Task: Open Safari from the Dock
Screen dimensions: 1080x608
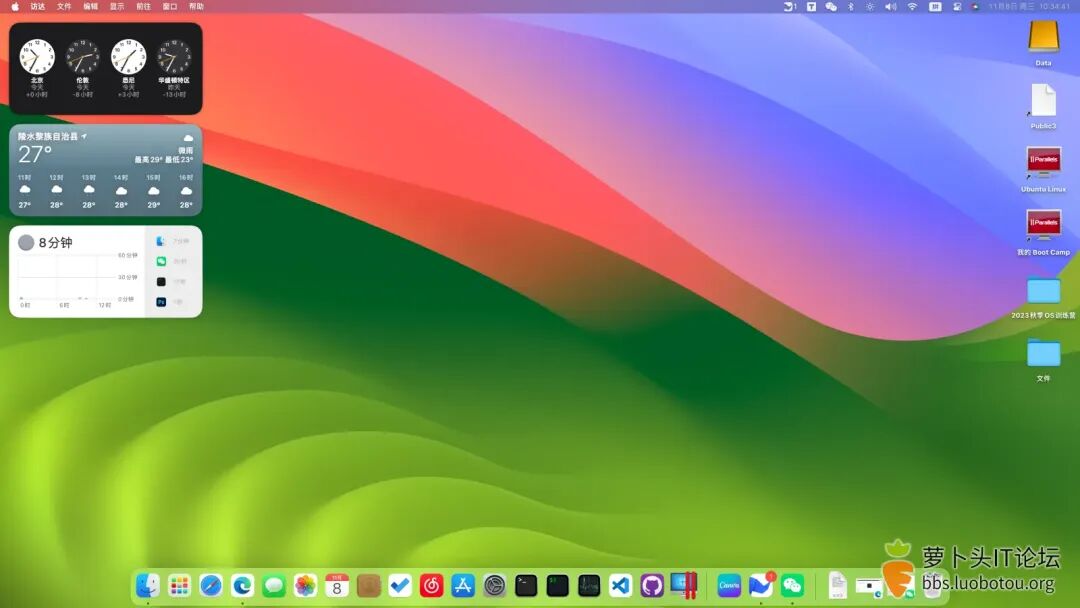Action: pos(210,586)
